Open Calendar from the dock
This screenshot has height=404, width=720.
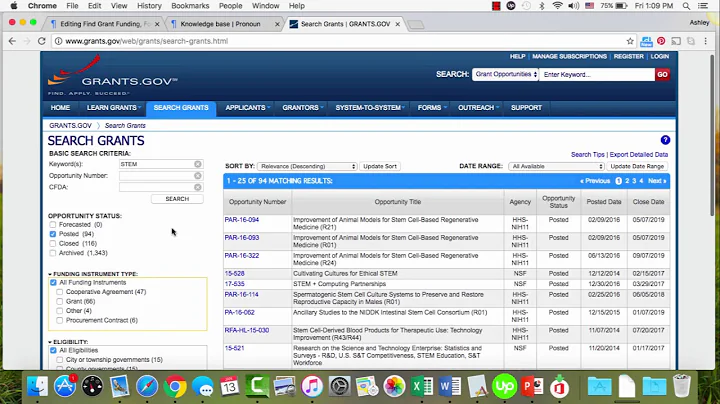coord(230,386)
